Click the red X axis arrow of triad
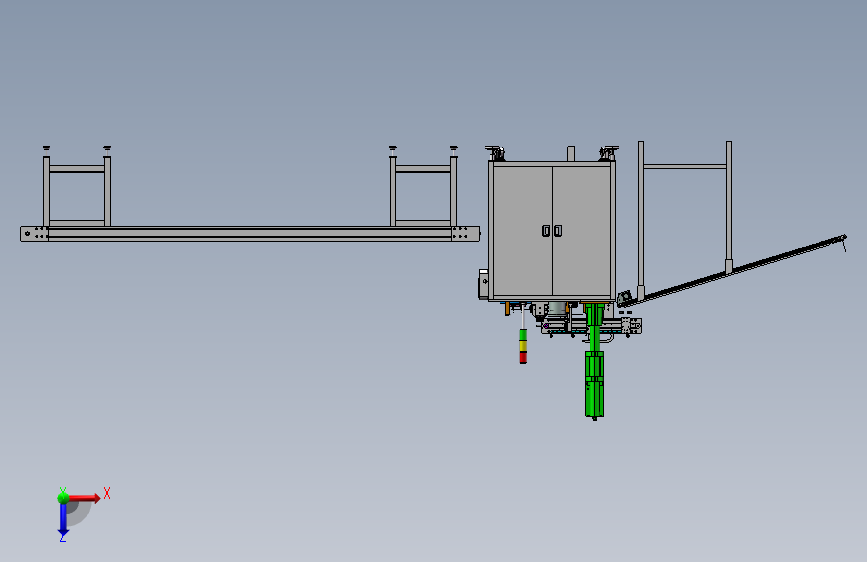Screen dimensions: 867x562 tap(85, 498)
